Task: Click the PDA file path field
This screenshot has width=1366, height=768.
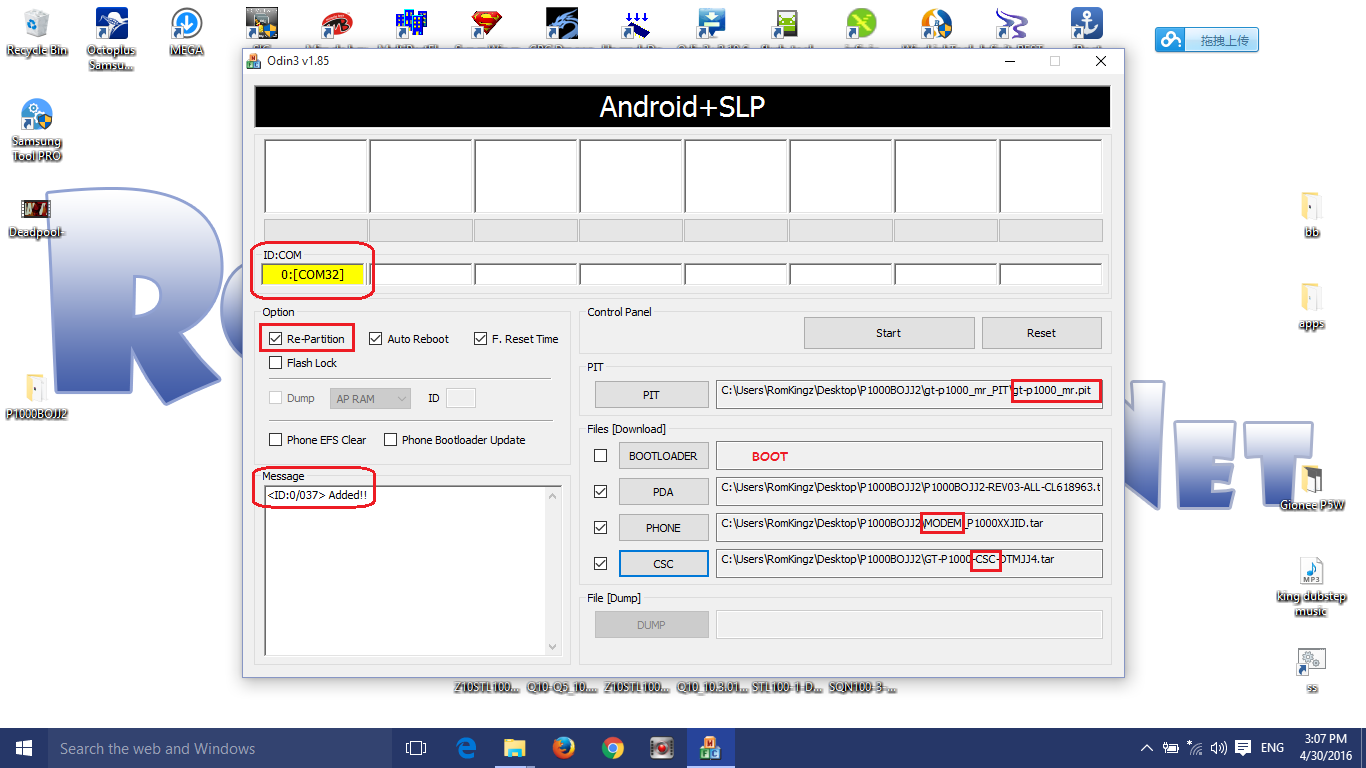Action: click(909, 492)
